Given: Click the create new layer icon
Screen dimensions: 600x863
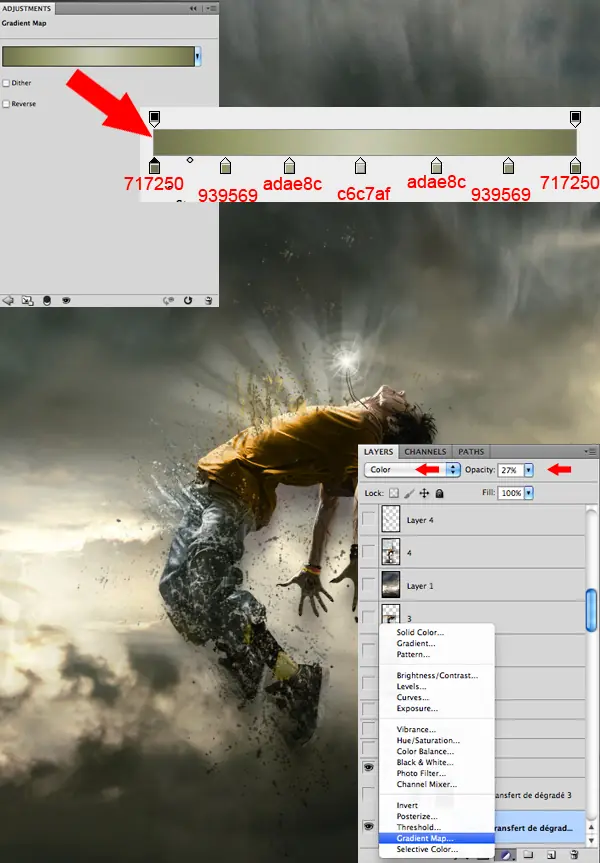Looking at the screenshot, I should pyautogui.click(x=551, y=855).
